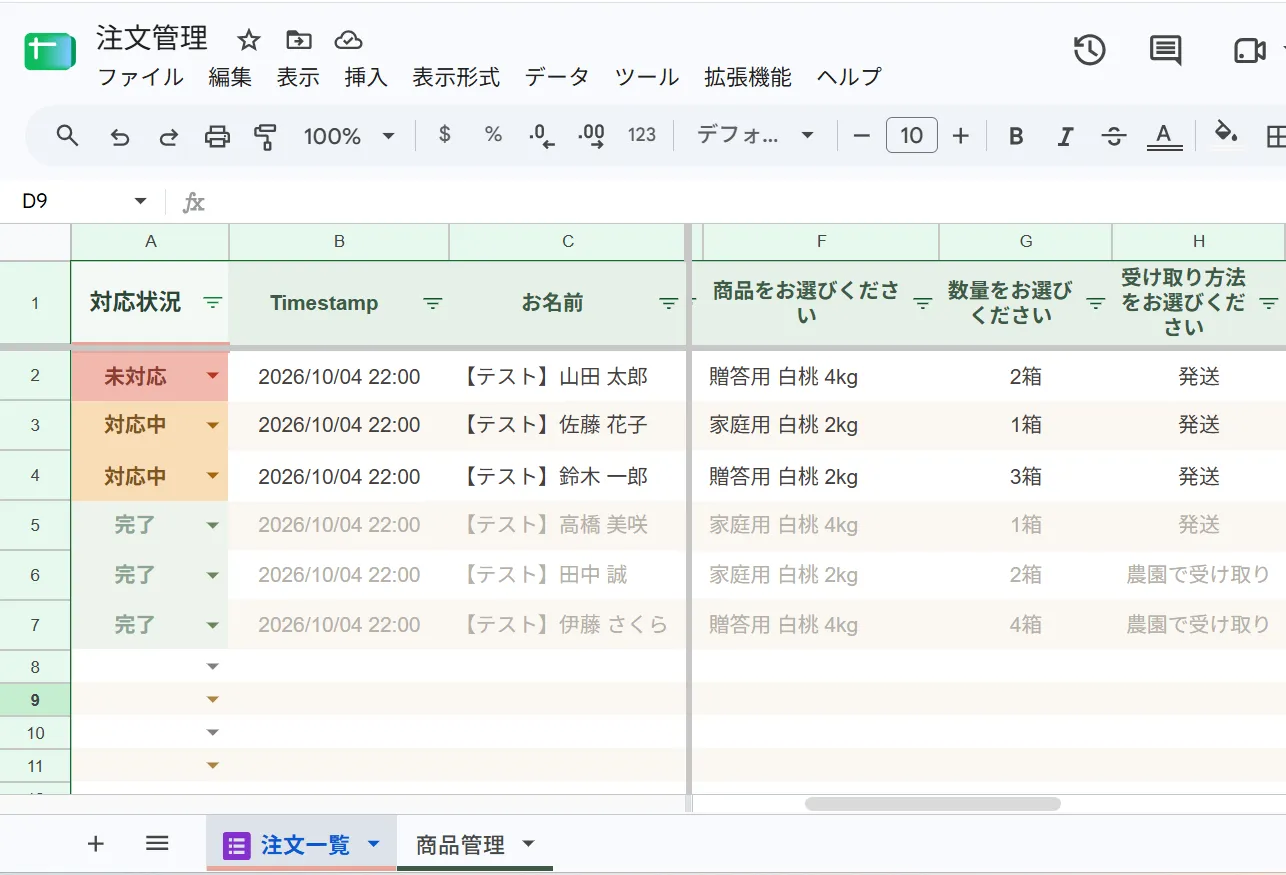Open filter for 商品をお選びください column
The image size is (1286, 875).
pos(923,303)
